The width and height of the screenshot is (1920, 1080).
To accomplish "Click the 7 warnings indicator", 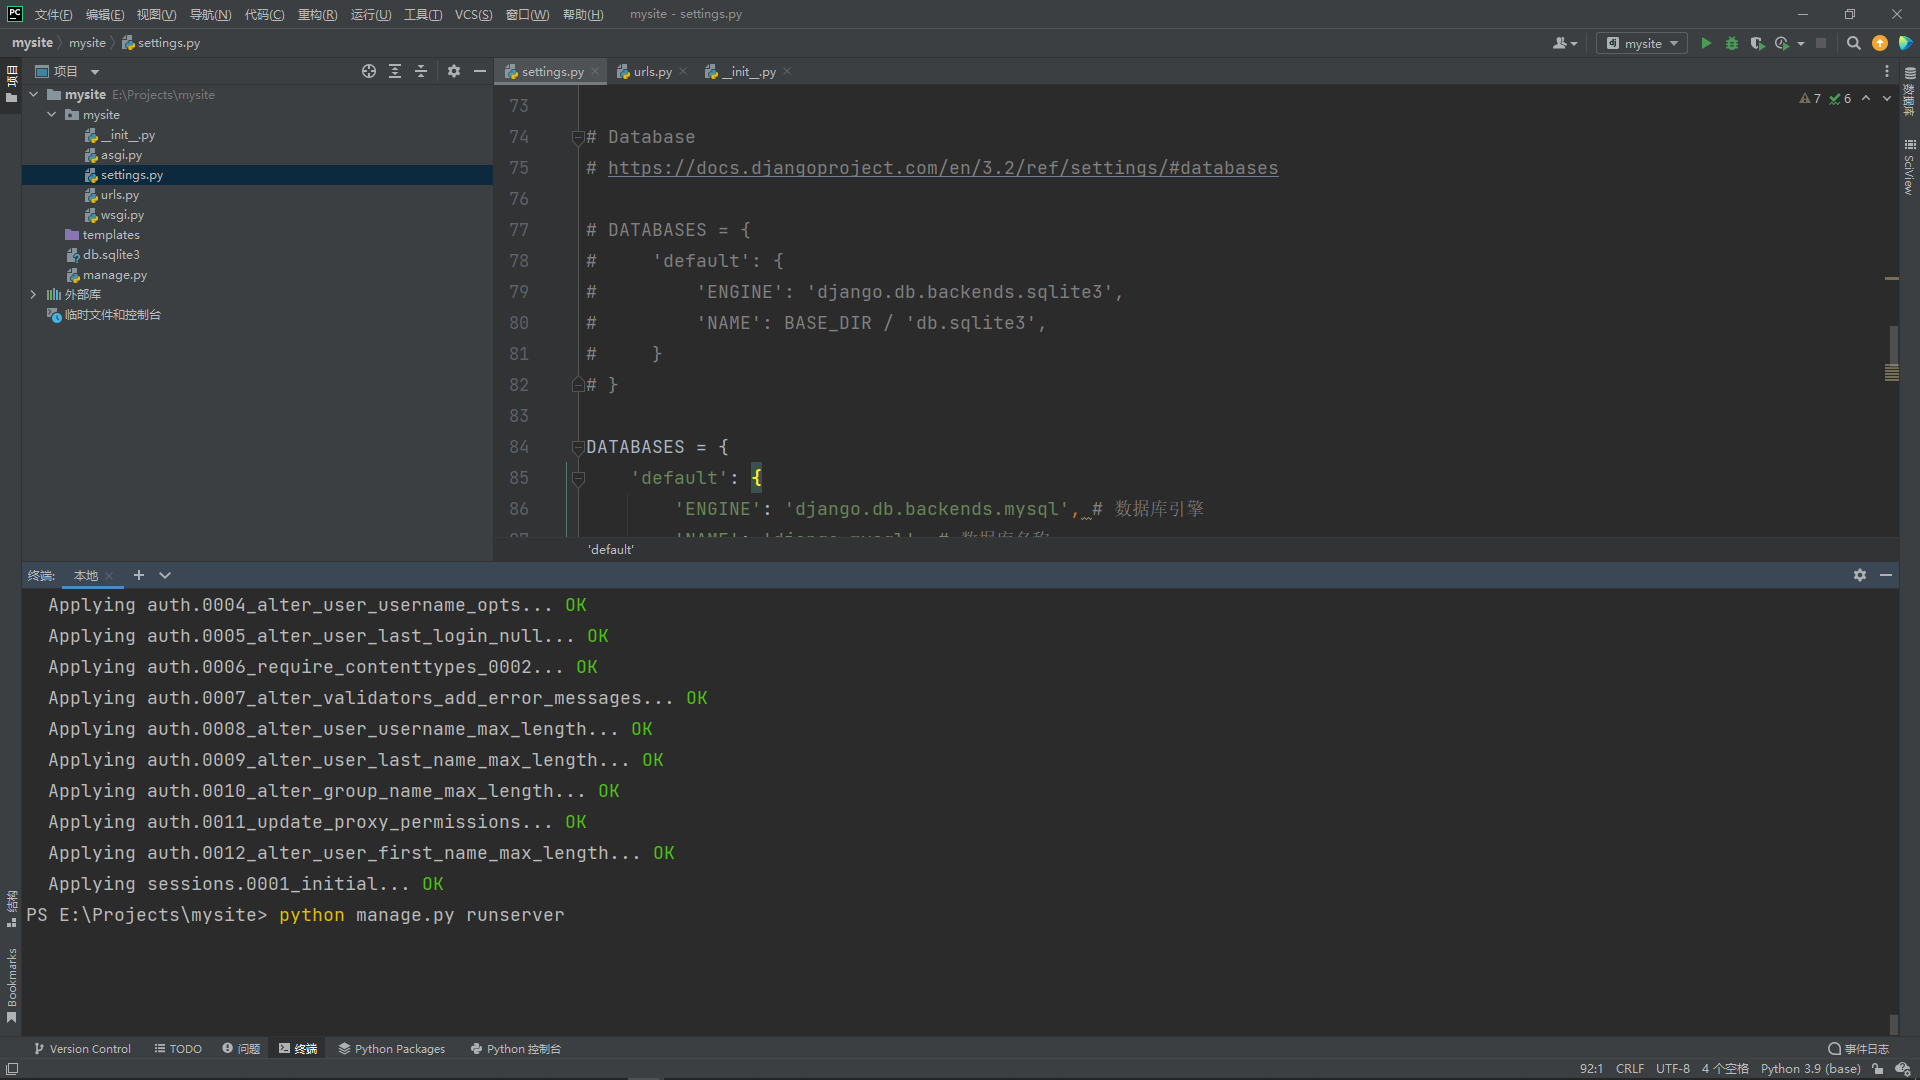I will click(x=1810, y=98).
